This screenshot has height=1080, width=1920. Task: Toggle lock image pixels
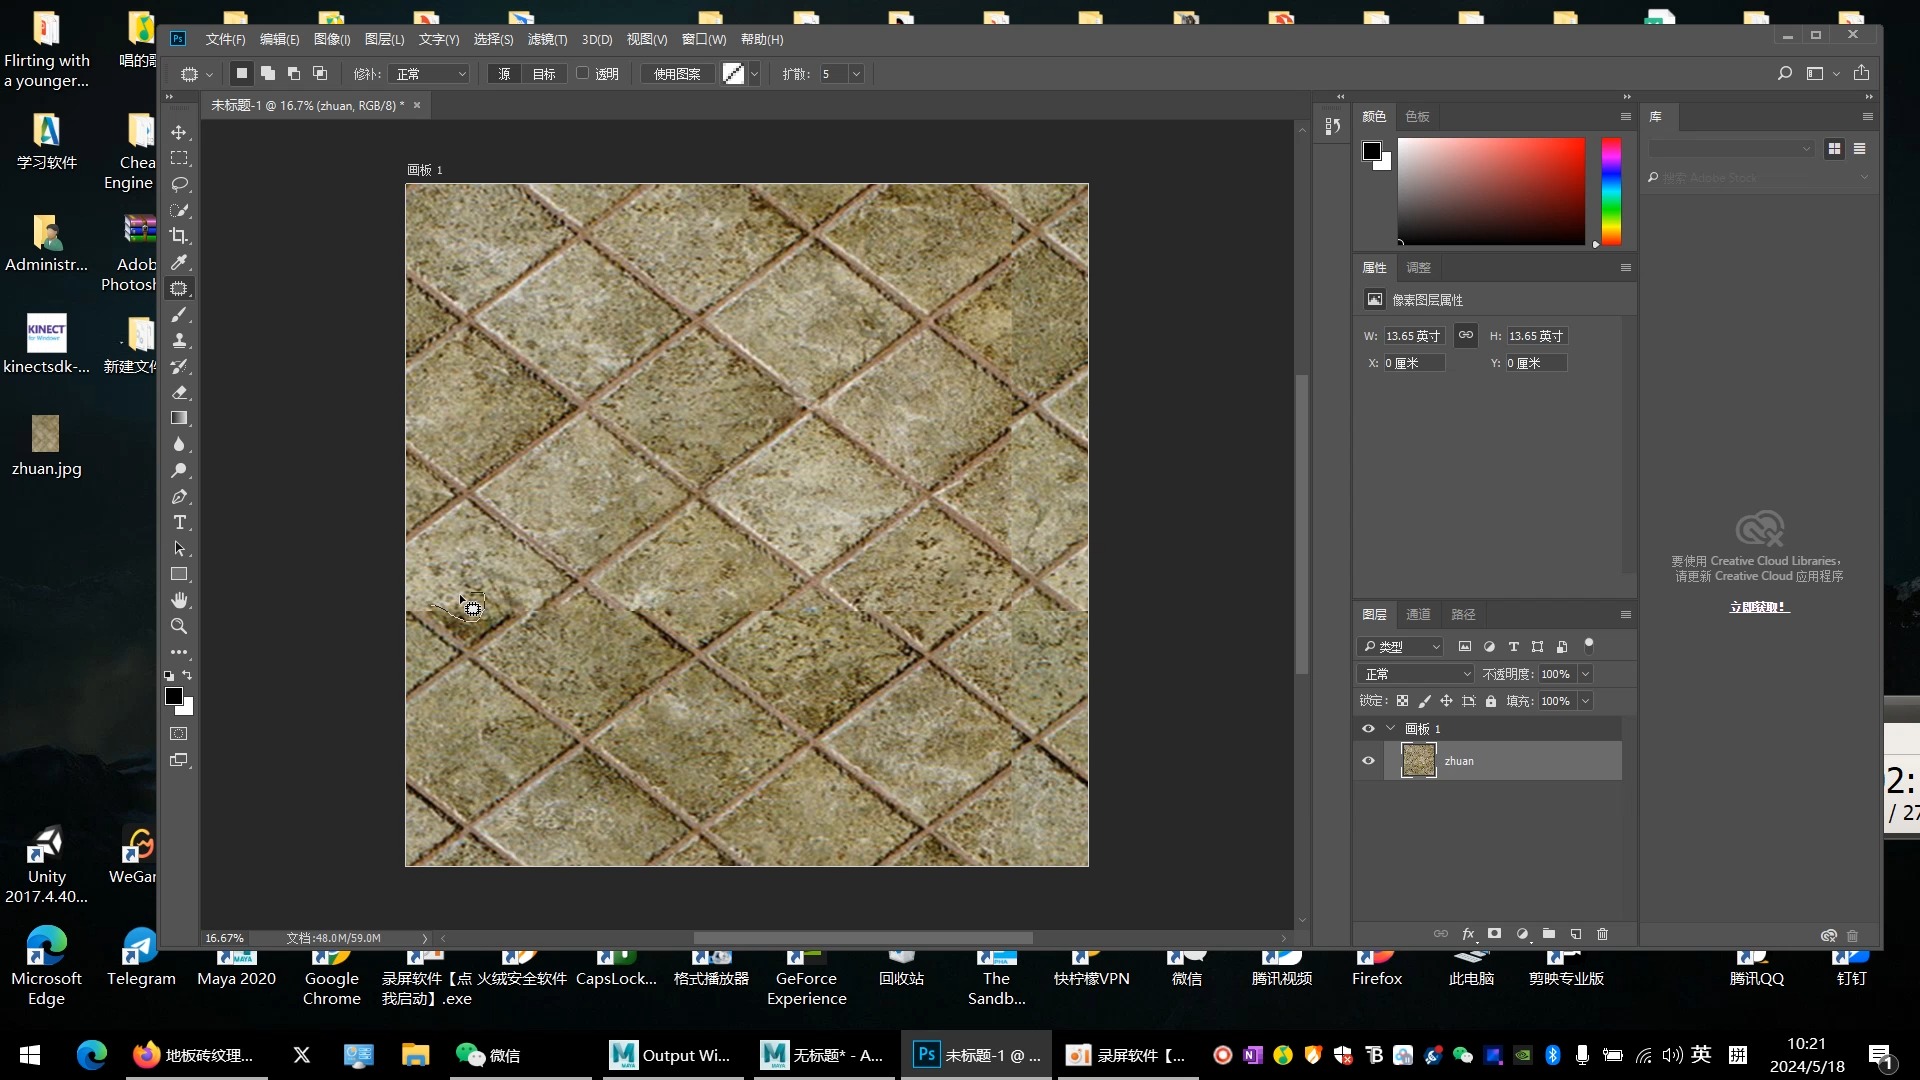[x=1425, y=701]
